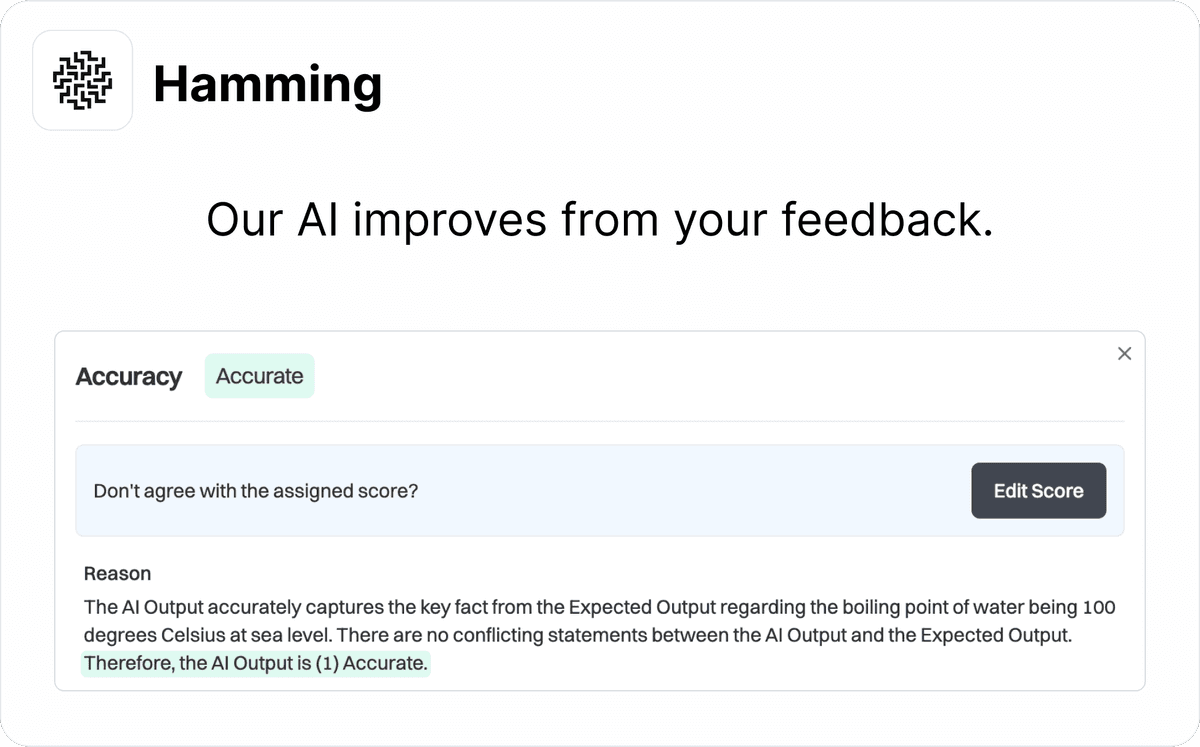Image resolution: width=1200 pixels, height=747 pixels.
Task: Expand the Accuracy card details
Action: coord(128,376)
